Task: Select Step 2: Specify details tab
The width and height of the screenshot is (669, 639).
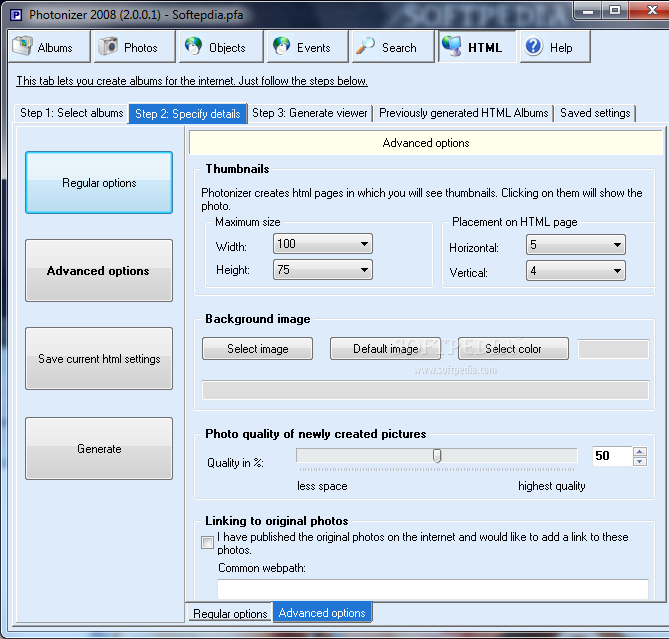Action: [188, 114]
